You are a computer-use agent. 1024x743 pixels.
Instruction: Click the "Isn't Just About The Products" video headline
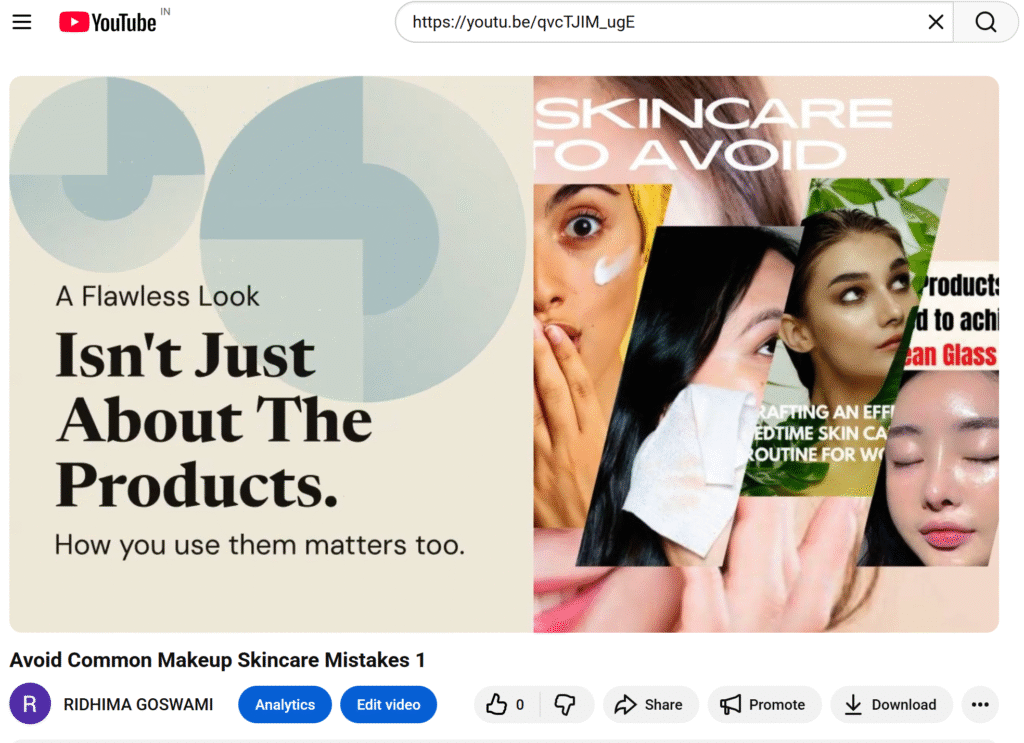coord(213,420)
